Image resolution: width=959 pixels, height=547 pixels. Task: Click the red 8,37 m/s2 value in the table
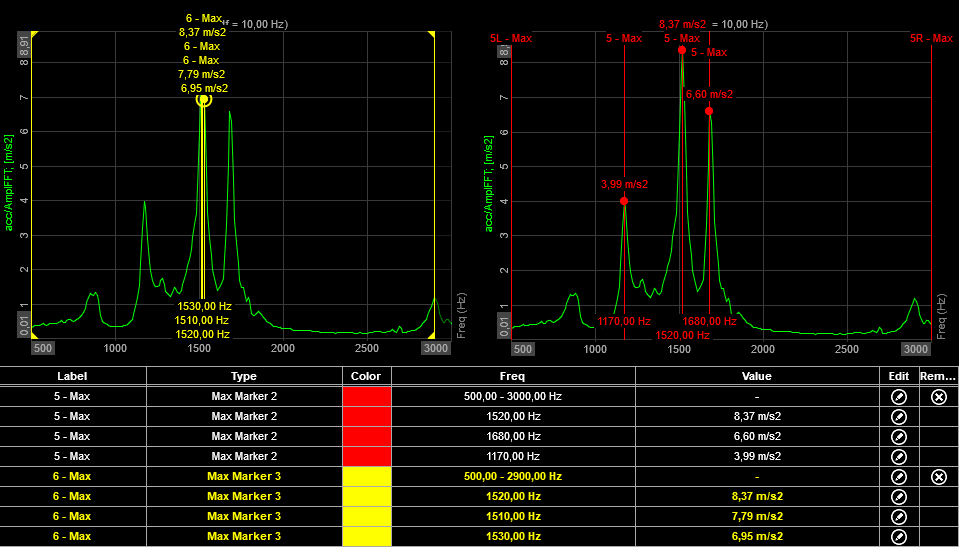757,417
